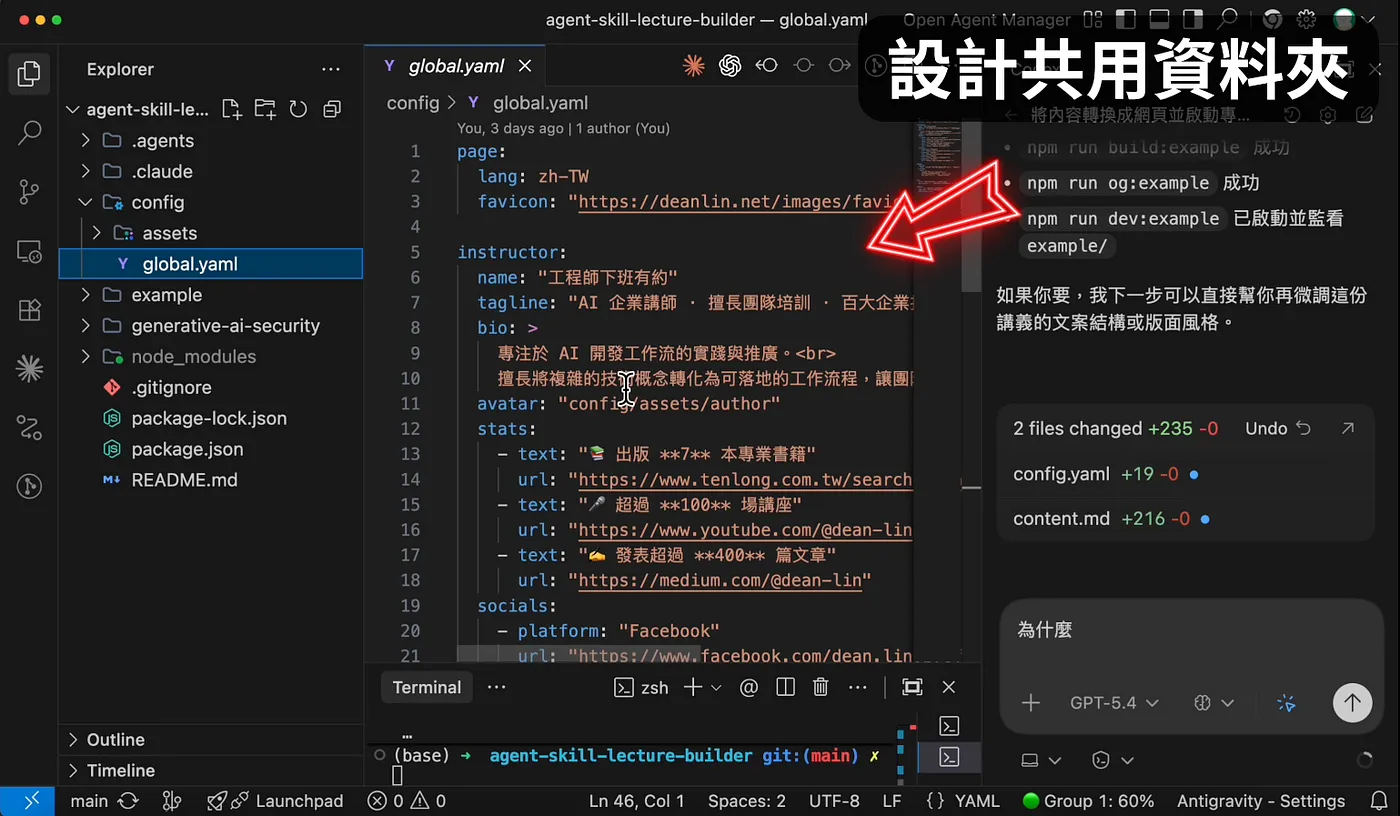Open the new terminal profile dropdown arrow
The image size is (1400, 816).
pos(716,687)
